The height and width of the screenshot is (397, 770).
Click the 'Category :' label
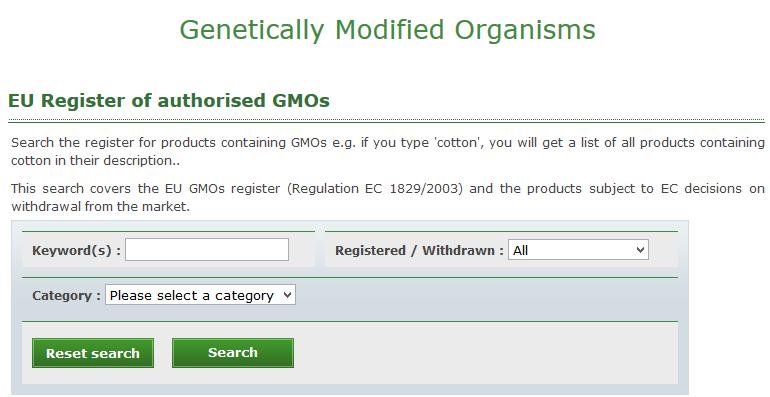coord(66,296)
